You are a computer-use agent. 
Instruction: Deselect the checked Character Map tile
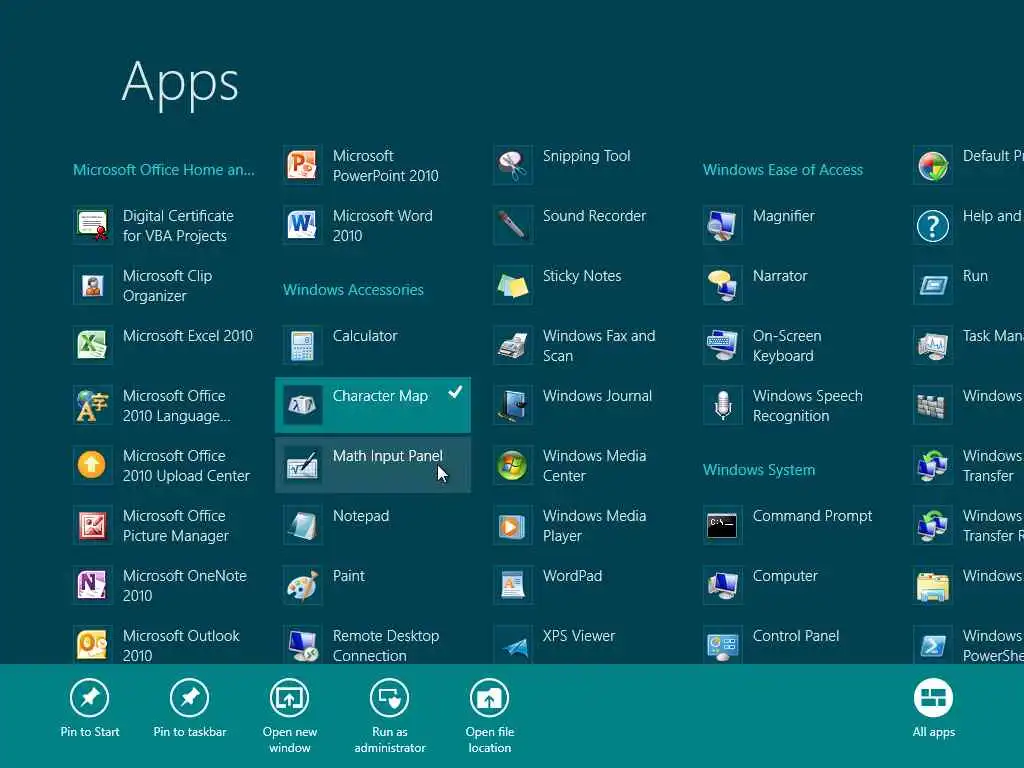373,405
